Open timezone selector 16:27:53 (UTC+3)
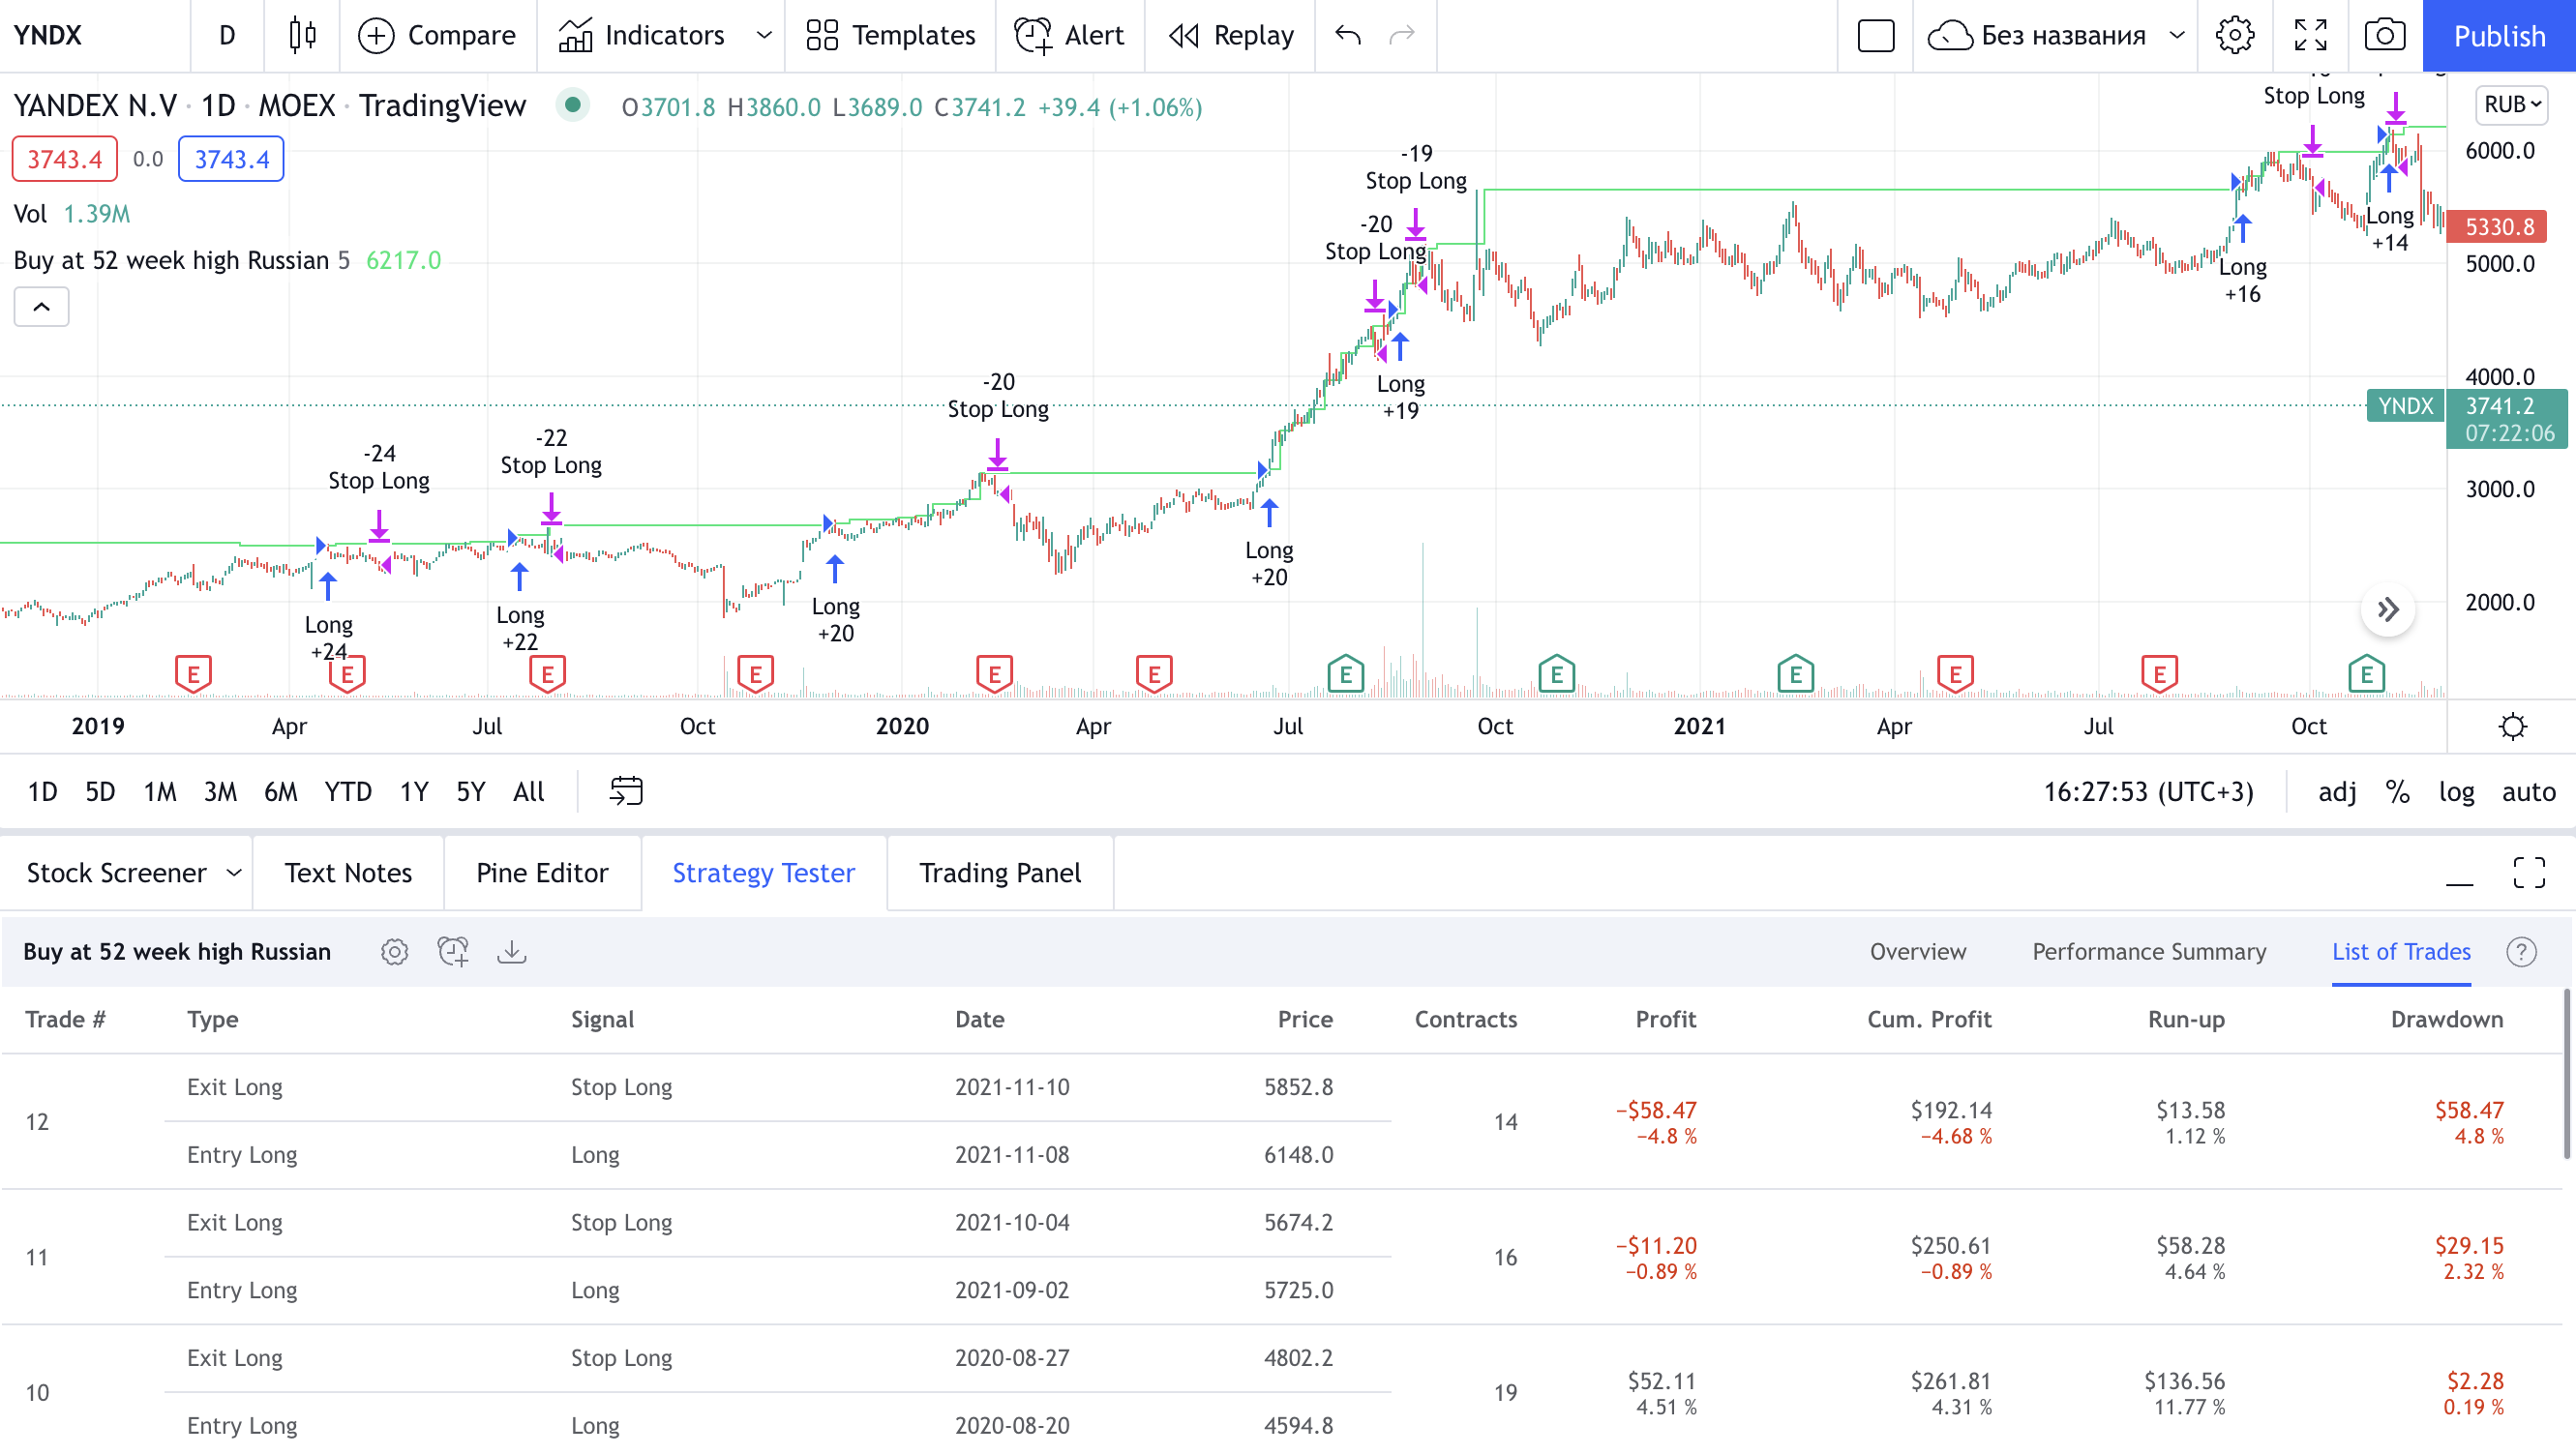The width and height of the screenshot is (2576, 1455). (x=2148, y=791)
